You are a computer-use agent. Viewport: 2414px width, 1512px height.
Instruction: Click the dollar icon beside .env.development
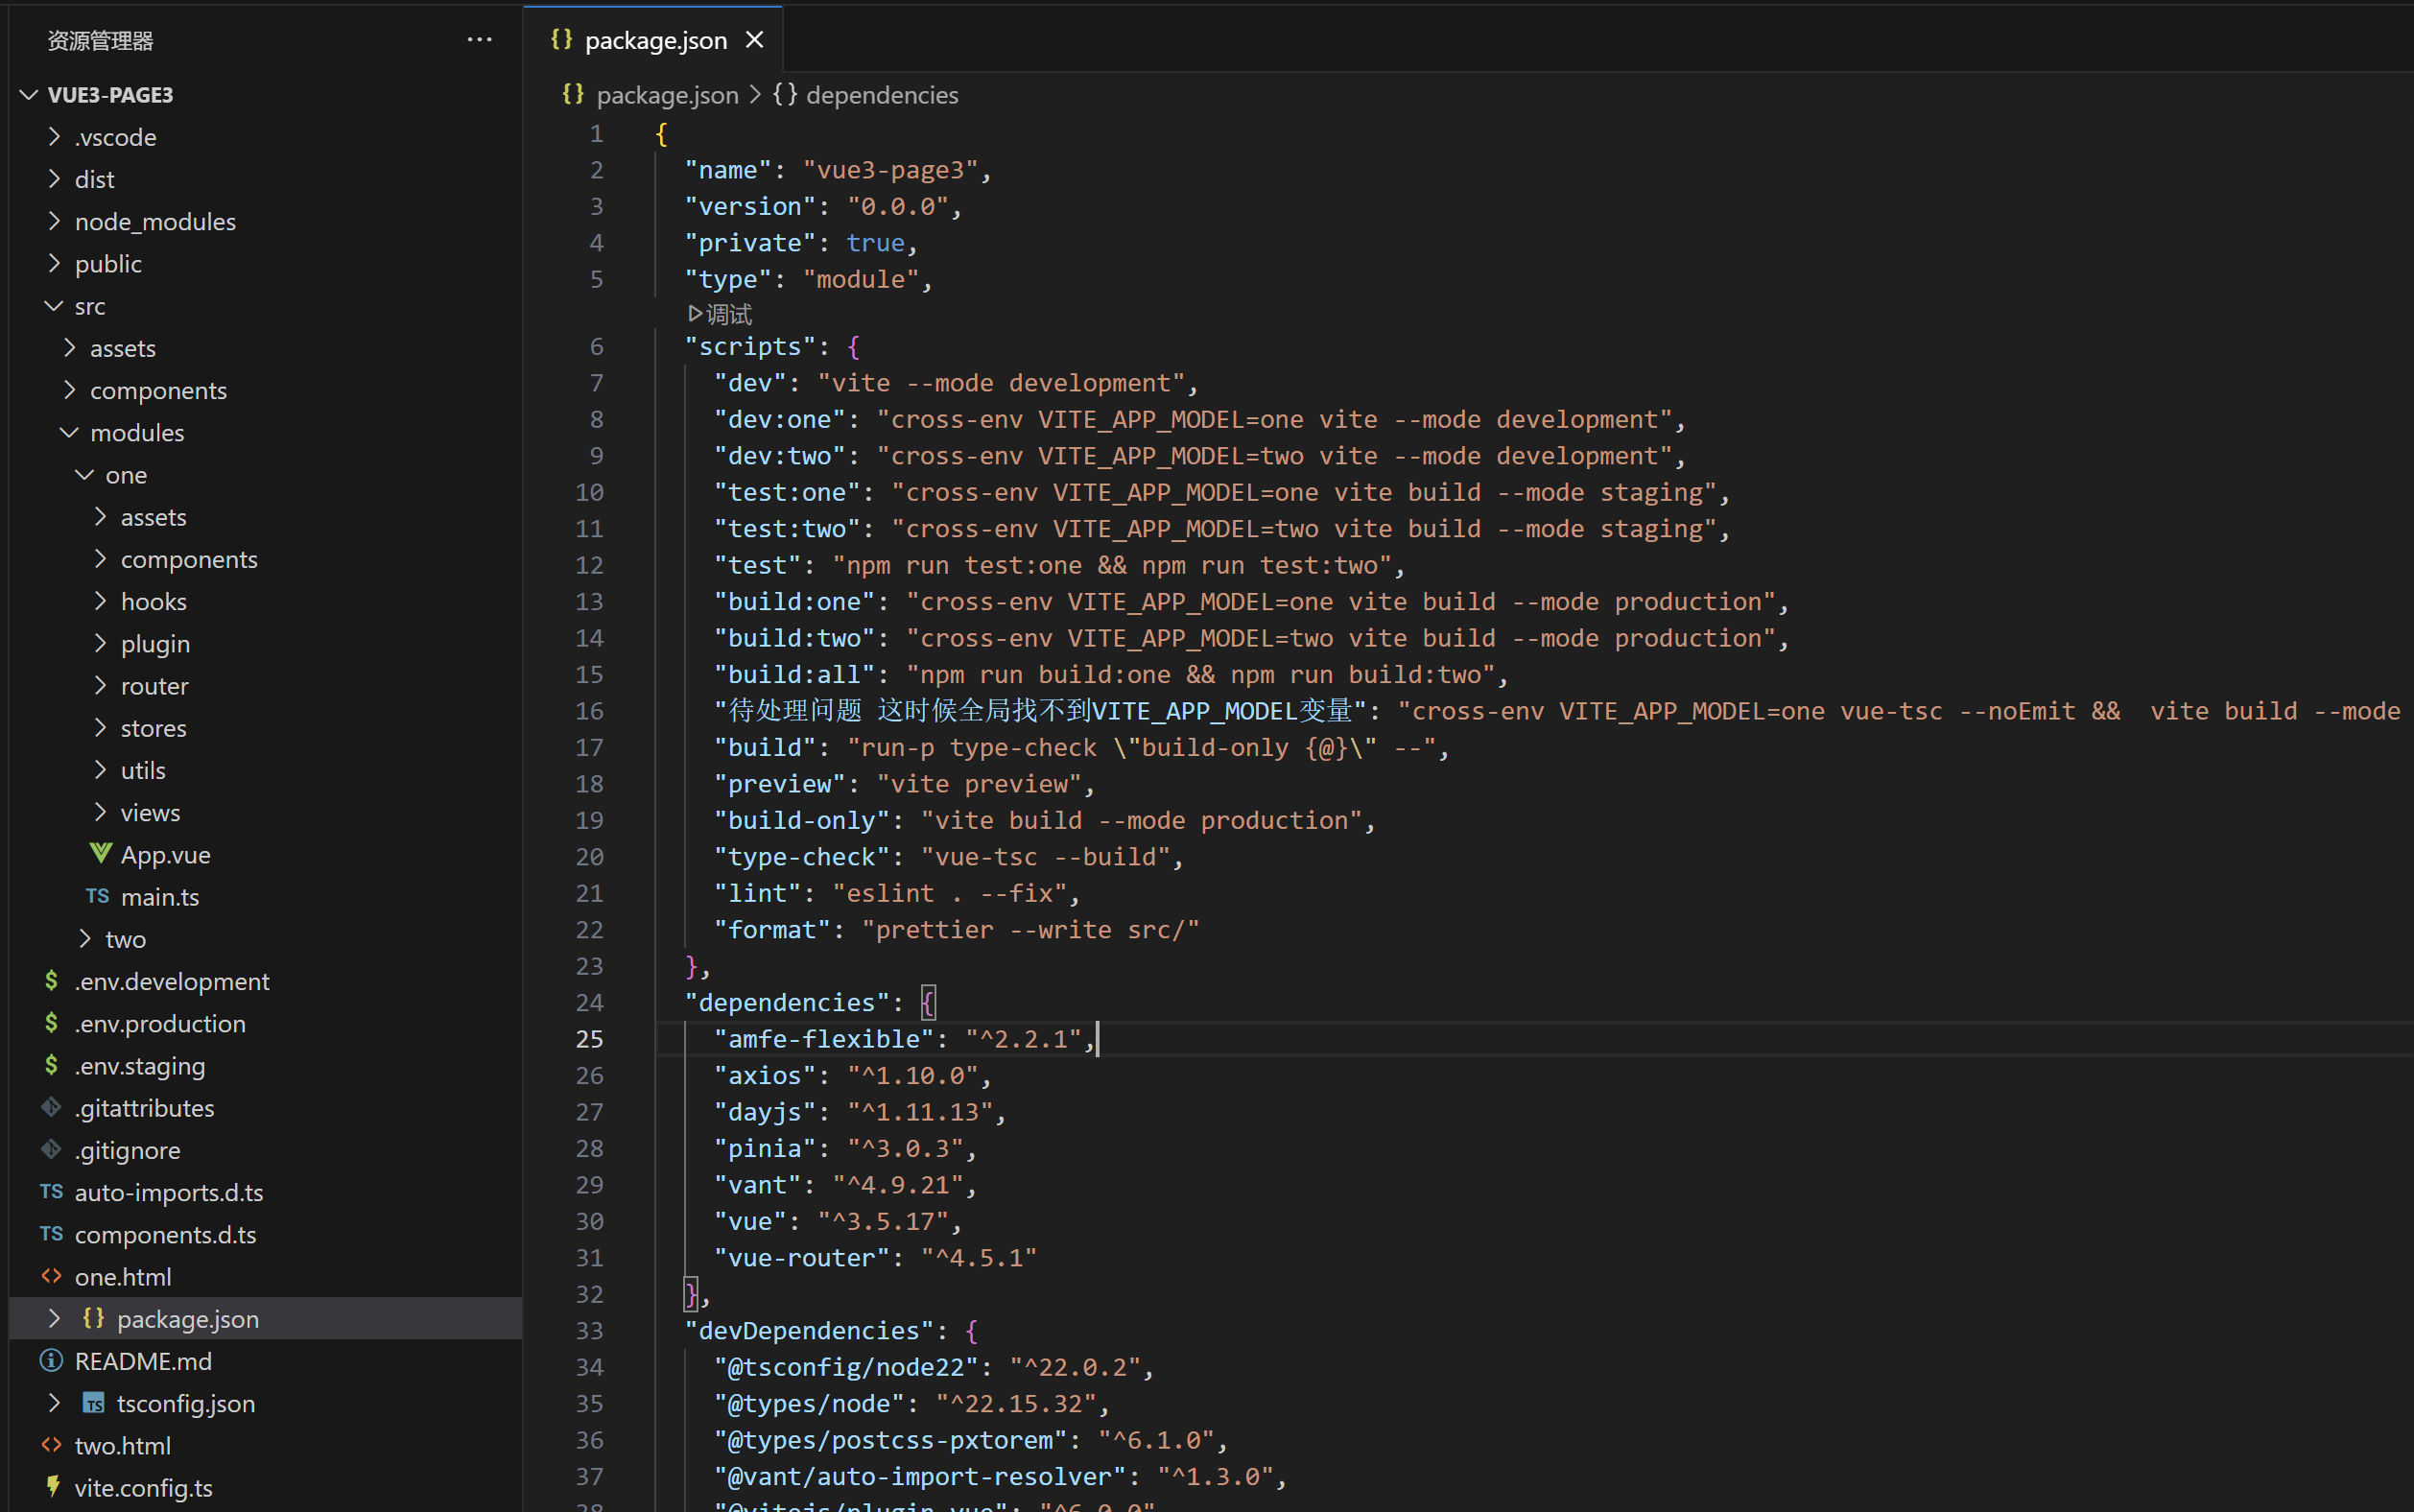click(51, 981)
